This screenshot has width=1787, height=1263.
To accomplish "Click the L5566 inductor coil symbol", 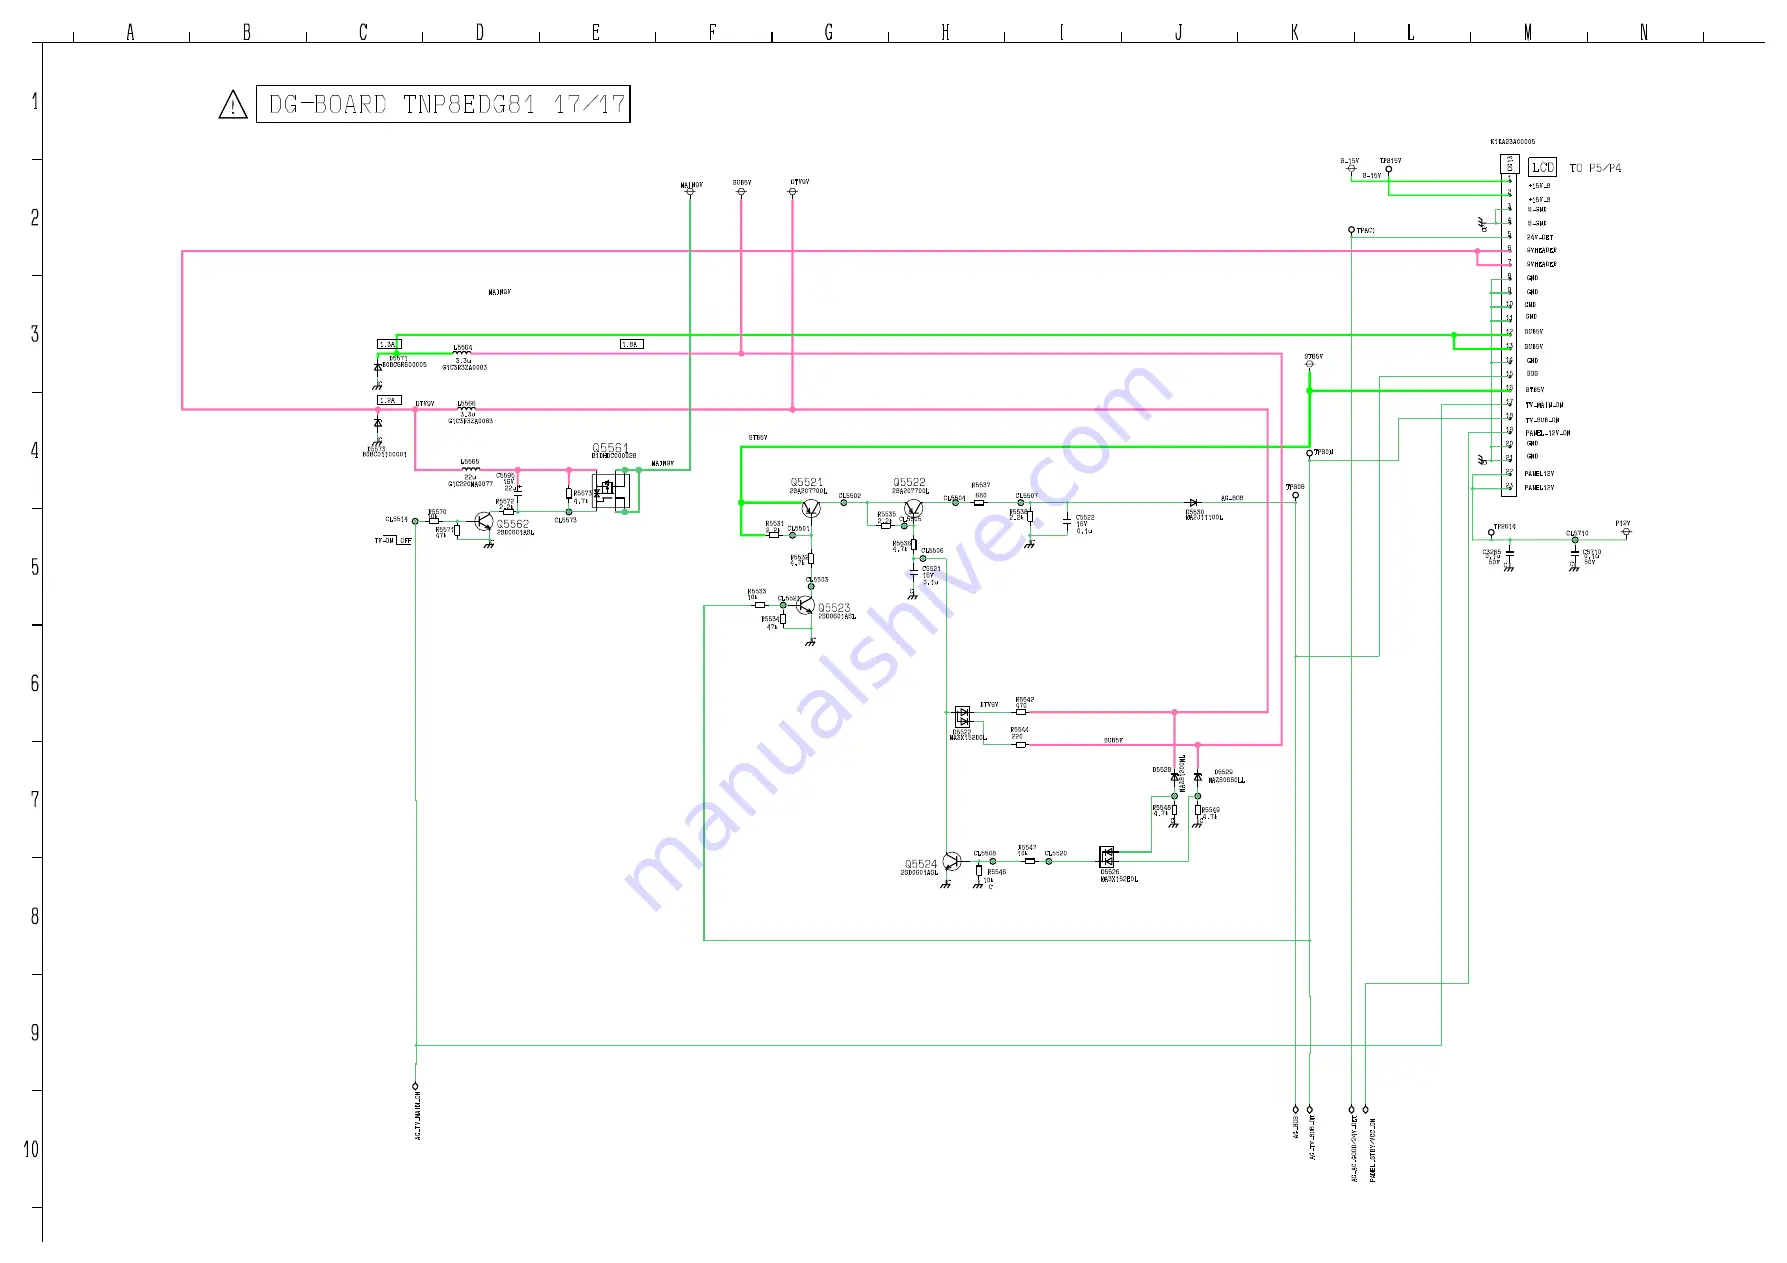I will 467,408.
